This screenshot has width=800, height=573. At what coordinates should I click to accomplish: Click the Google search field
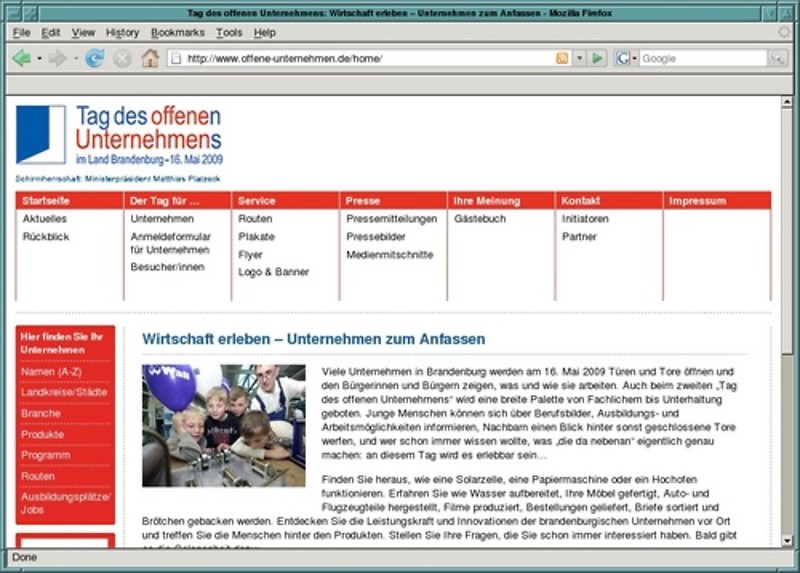[703, 58]
